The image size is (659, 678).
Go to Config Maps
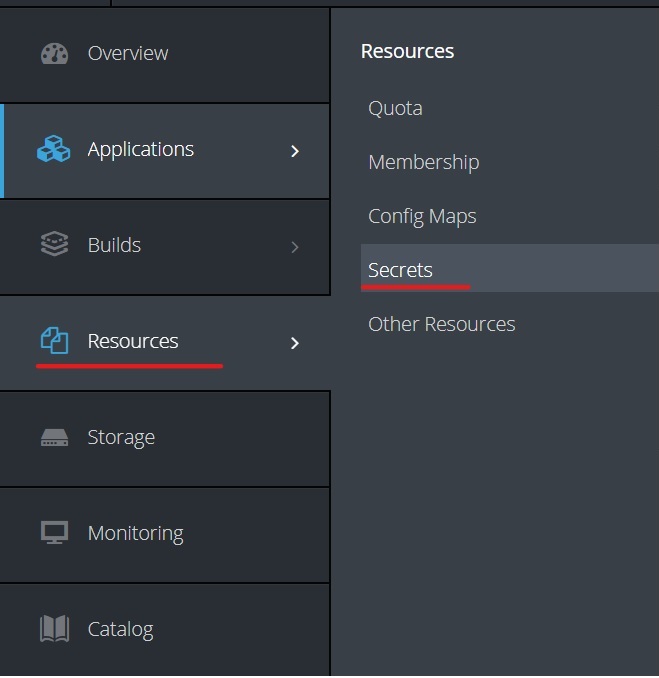pyautogui.click(x=422, y=216)
